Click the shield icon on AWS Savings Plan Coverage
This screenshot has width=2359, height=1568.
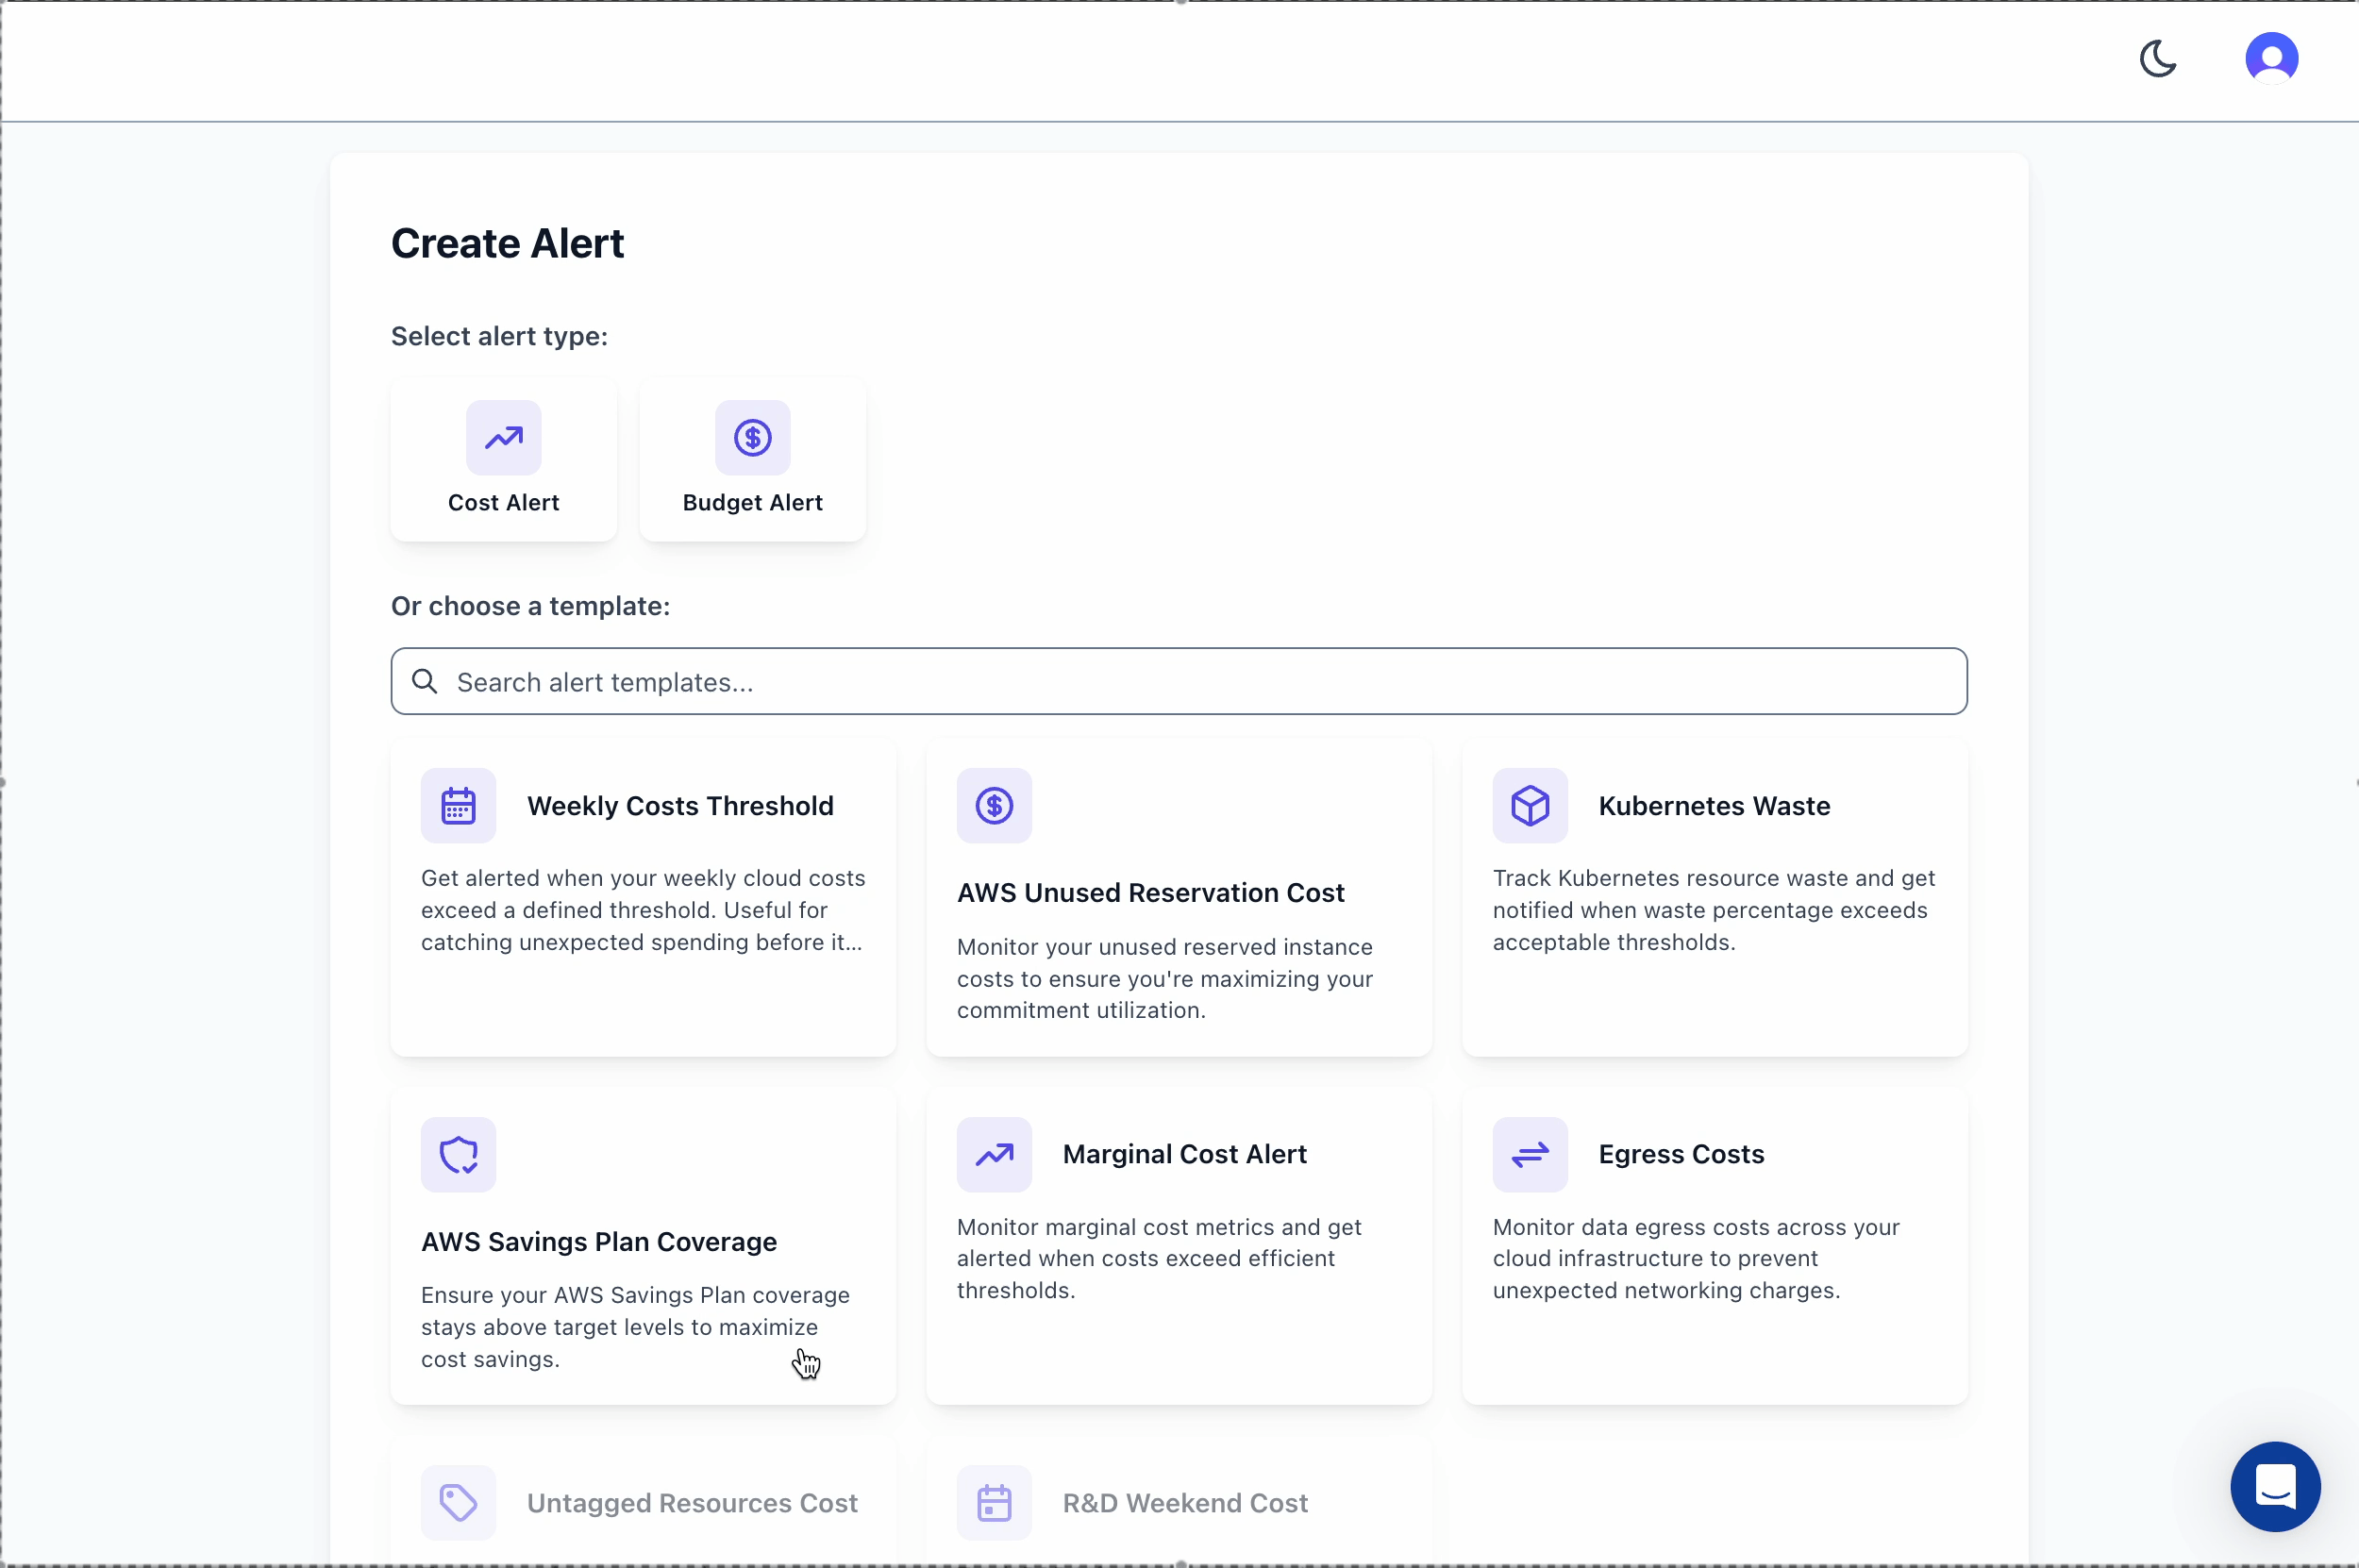tap(458, 1154)
